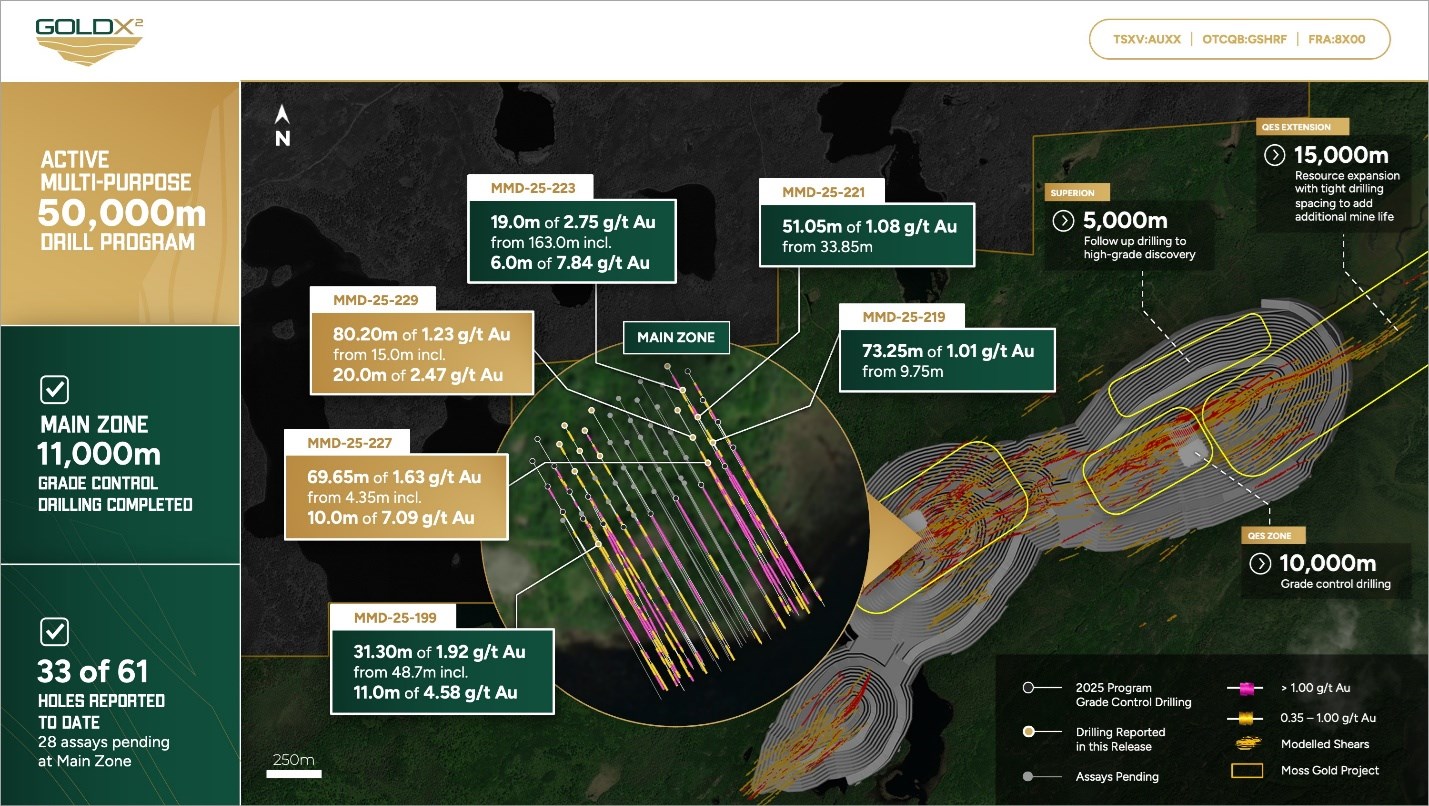Toggle the Main Zone 11,000m checkbox
Image resolution: width=1429 pixels, height=806 pixels.
pyautogui.click(x=53, y=389)
